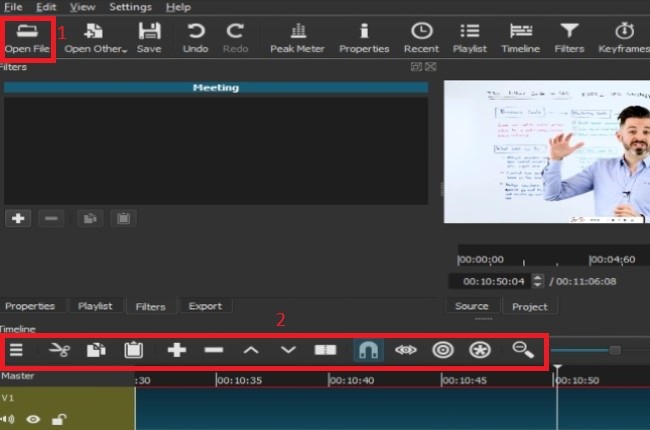650x430 pixels.
Task: Select the Meeting clip header
Action: coord(216,87)
